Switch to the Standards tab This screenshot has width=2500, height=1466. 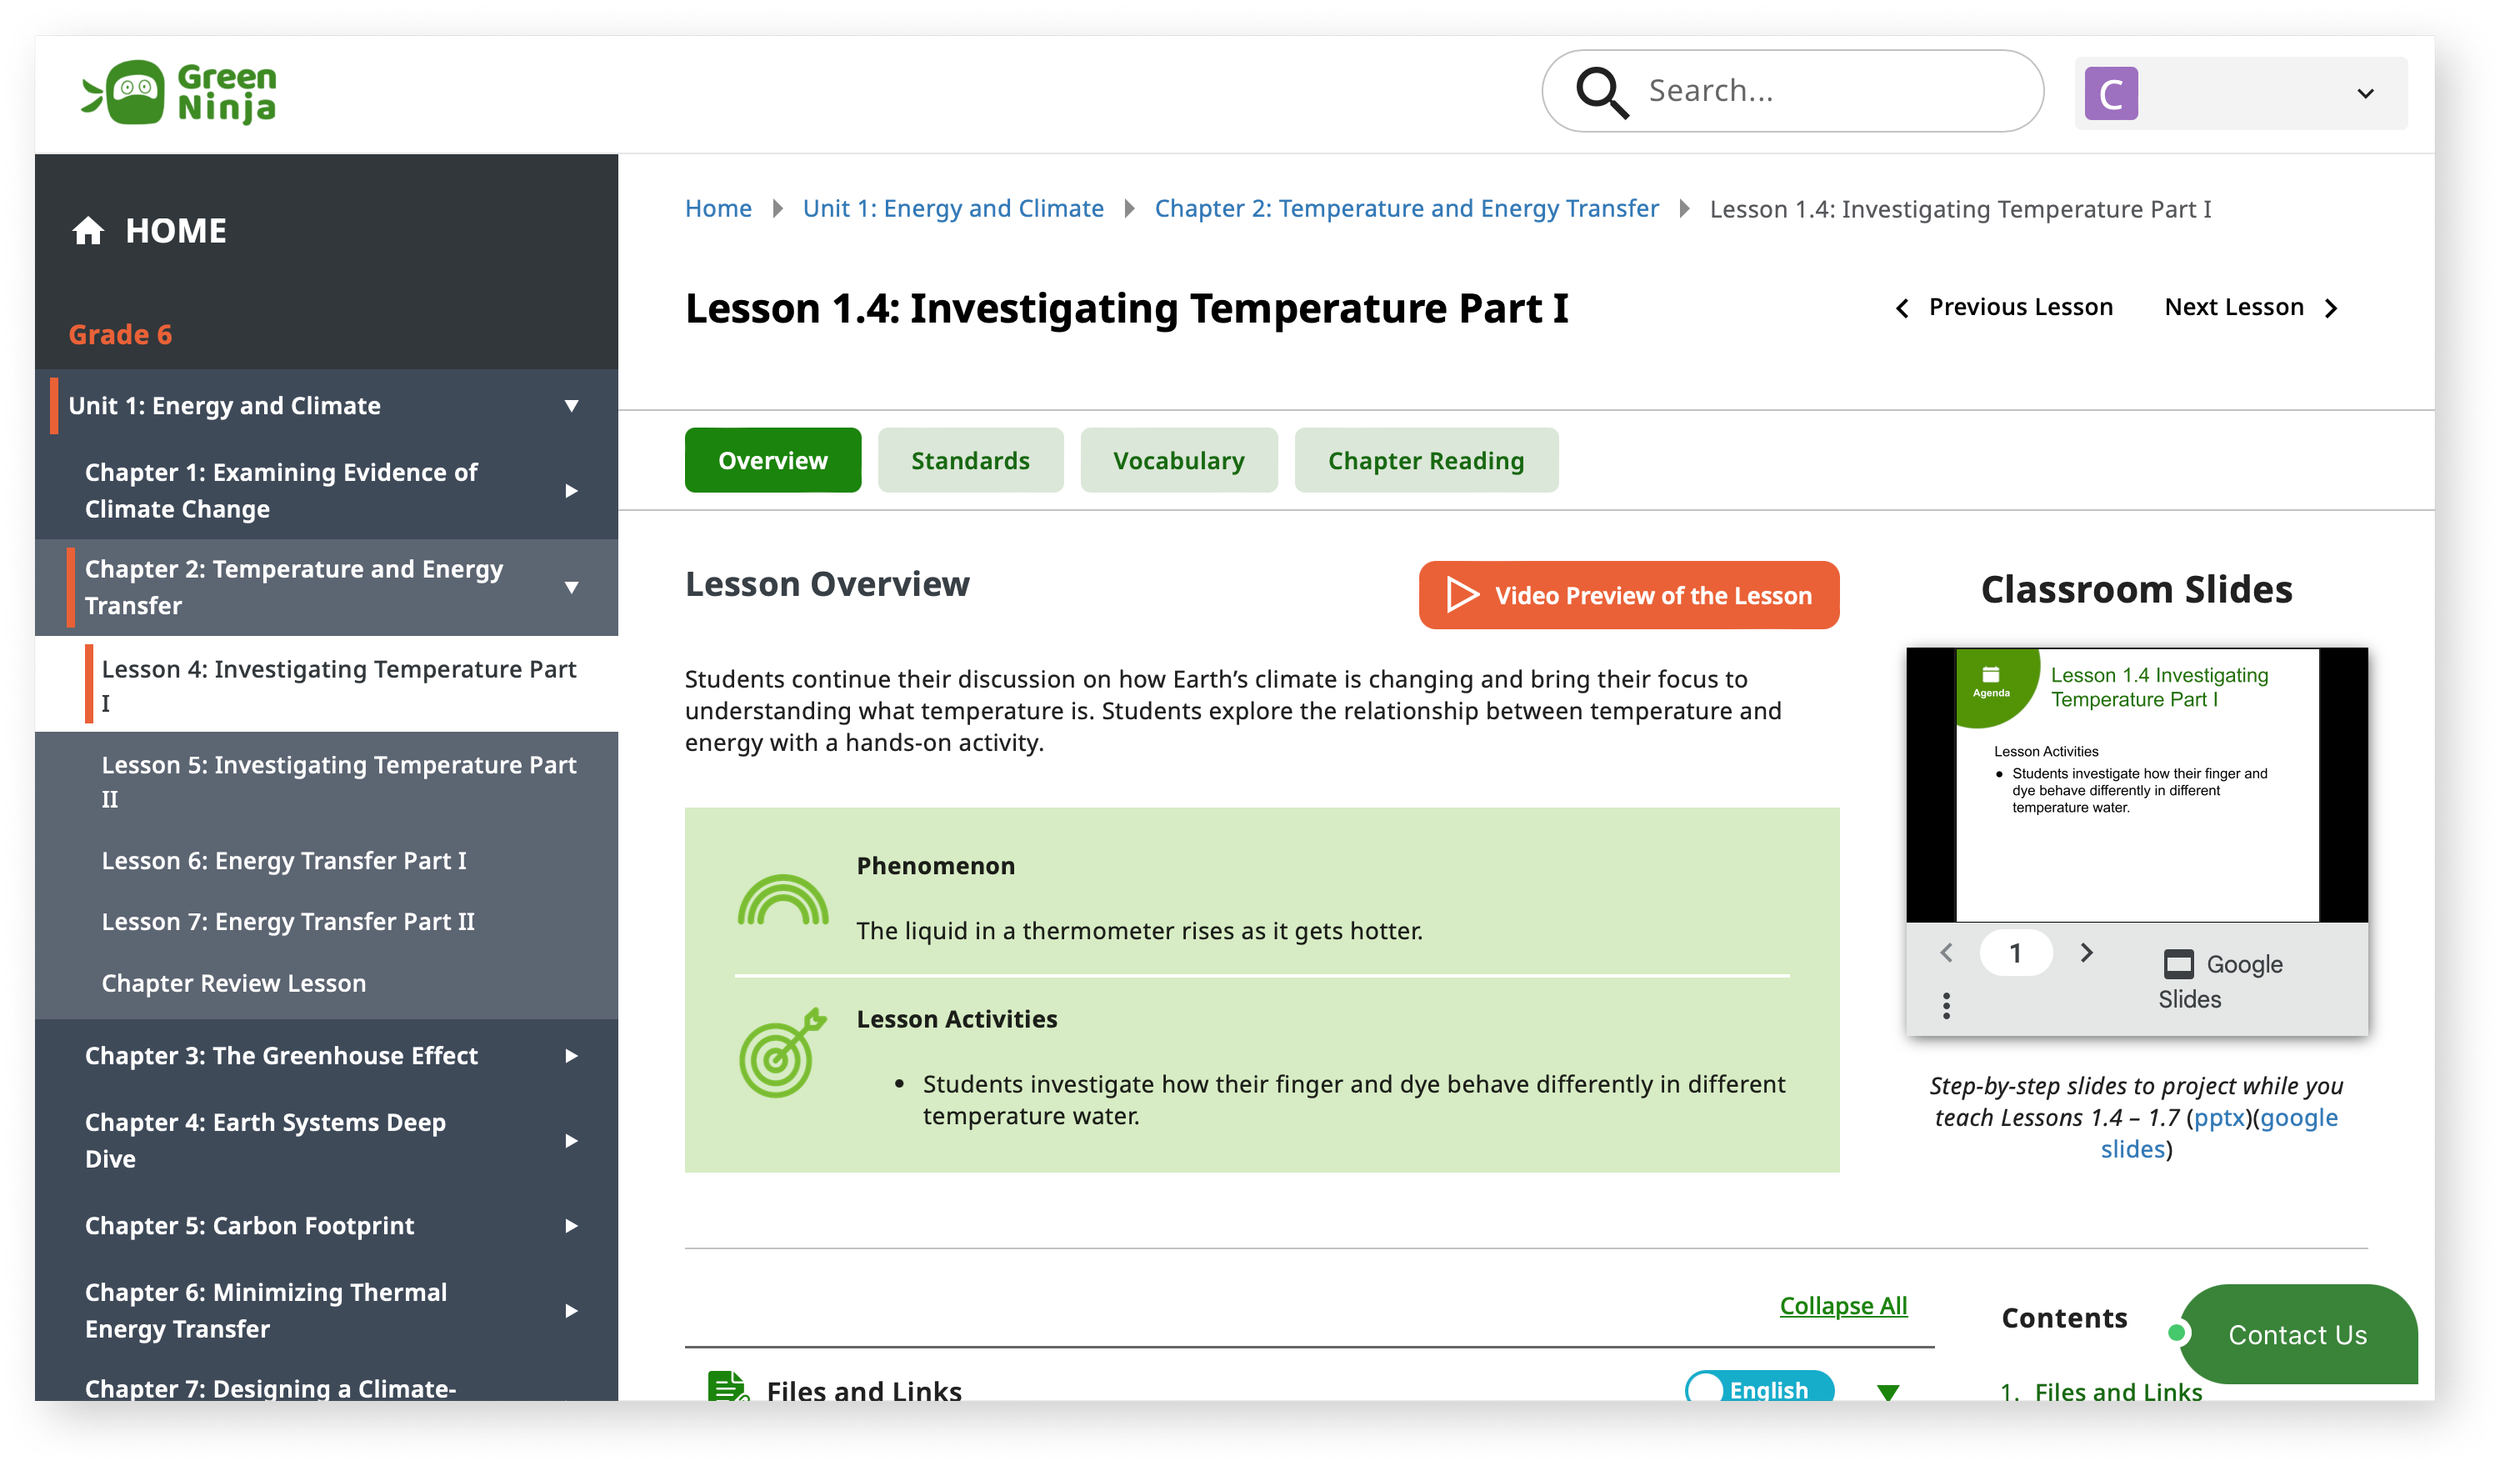[x=969, y=461]
